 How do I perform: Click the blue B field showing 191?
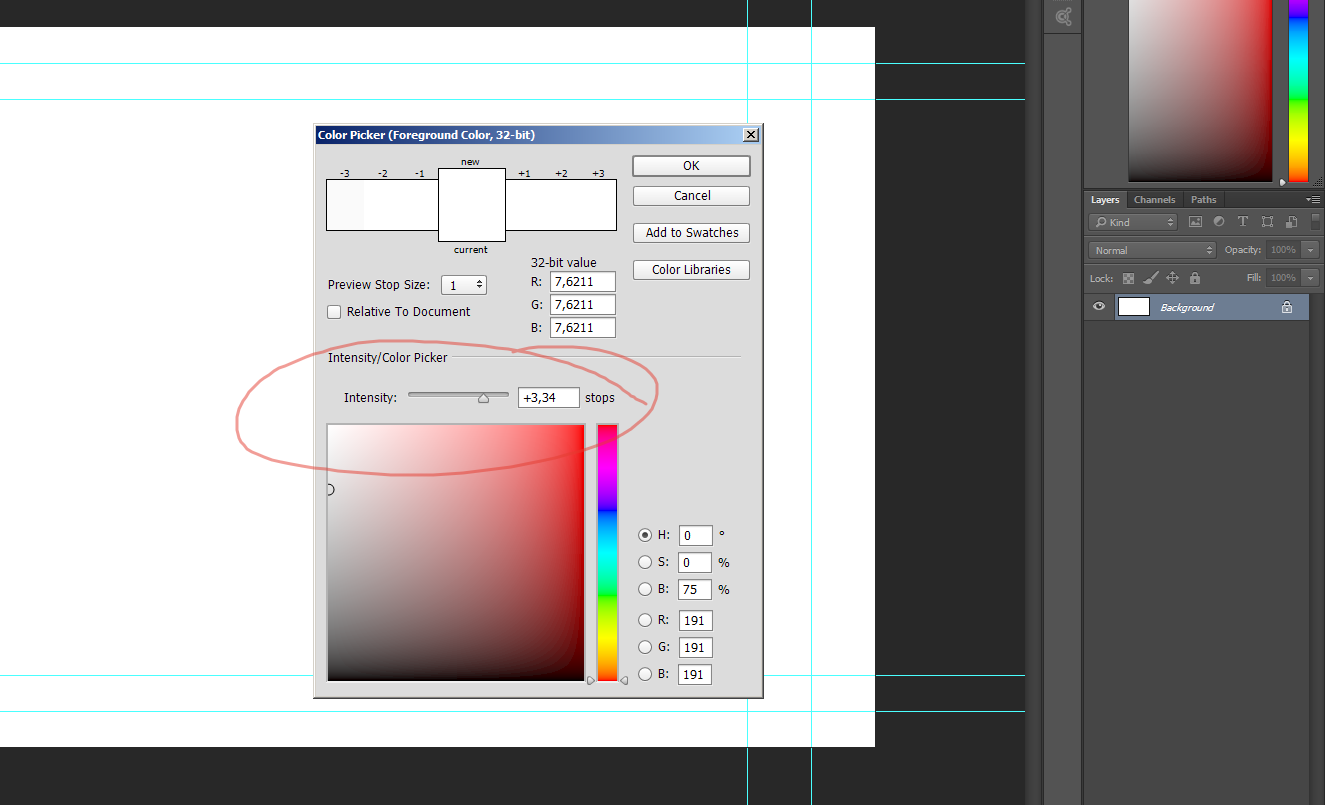696,674
